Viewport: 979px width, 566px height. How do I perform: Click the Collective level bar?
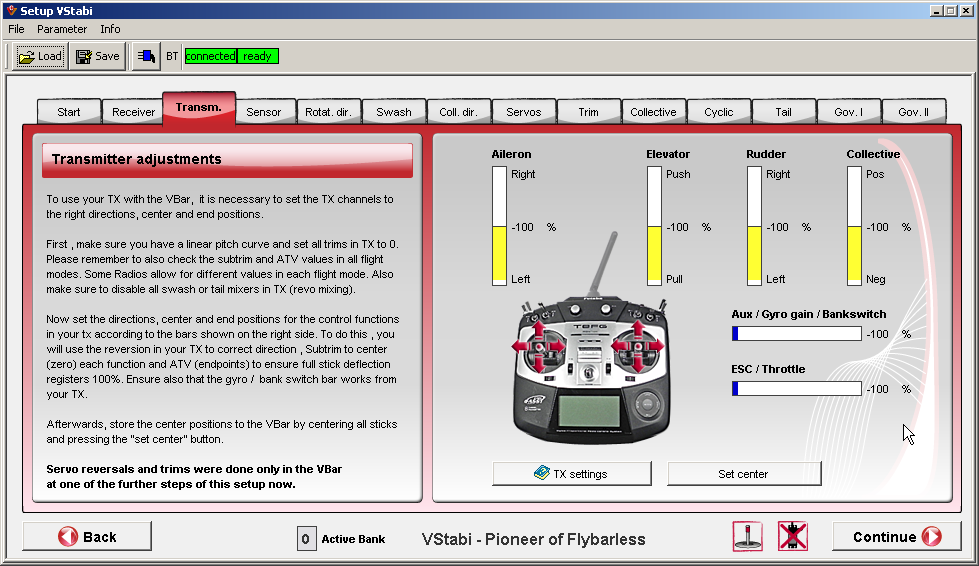[x=854, y=226]
